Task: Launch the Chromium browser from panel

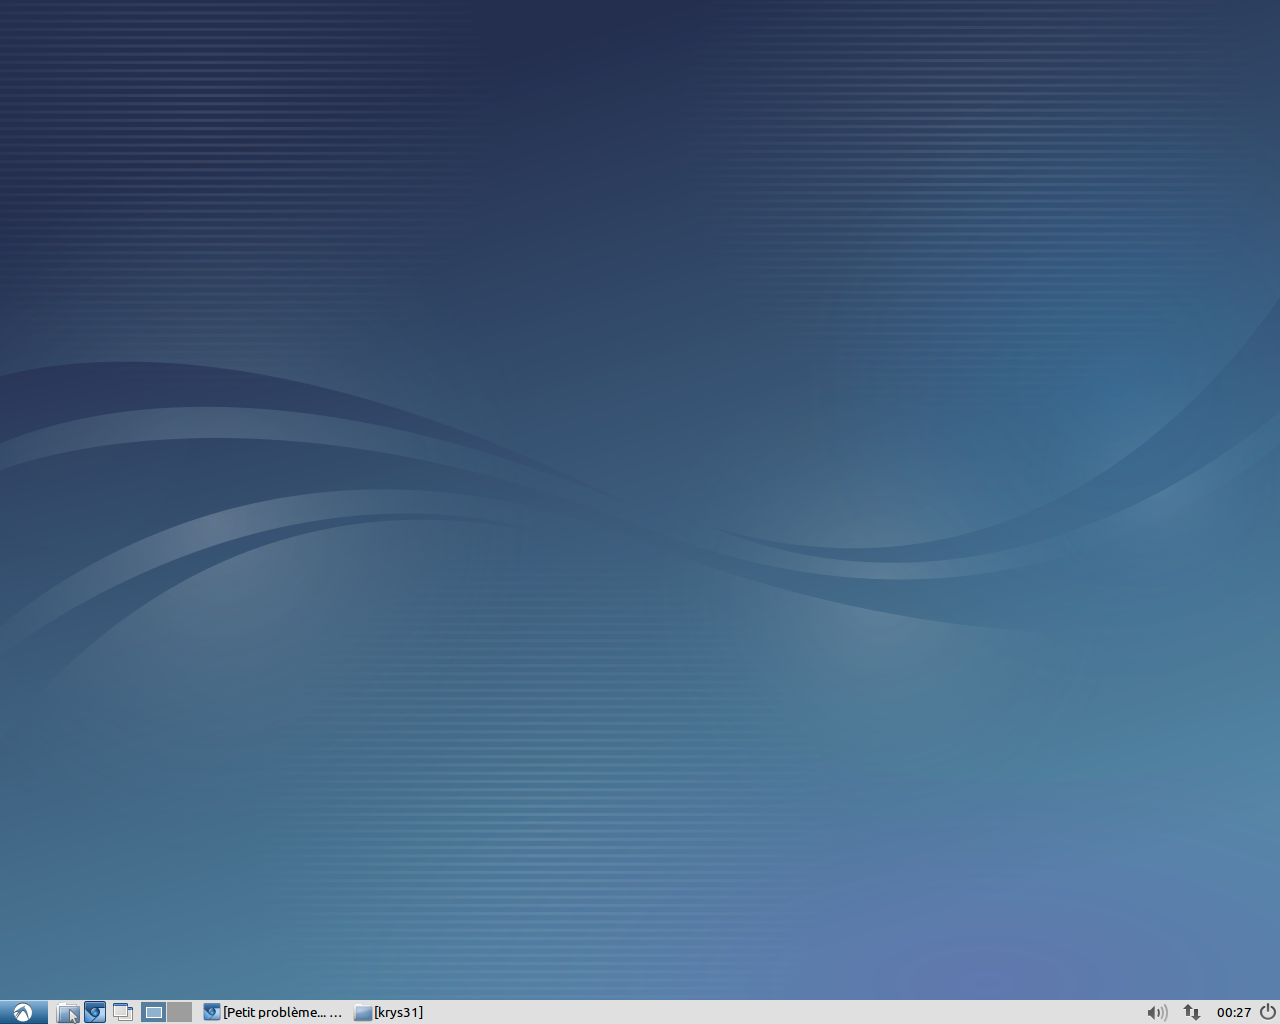Action: click(95, 1012)
